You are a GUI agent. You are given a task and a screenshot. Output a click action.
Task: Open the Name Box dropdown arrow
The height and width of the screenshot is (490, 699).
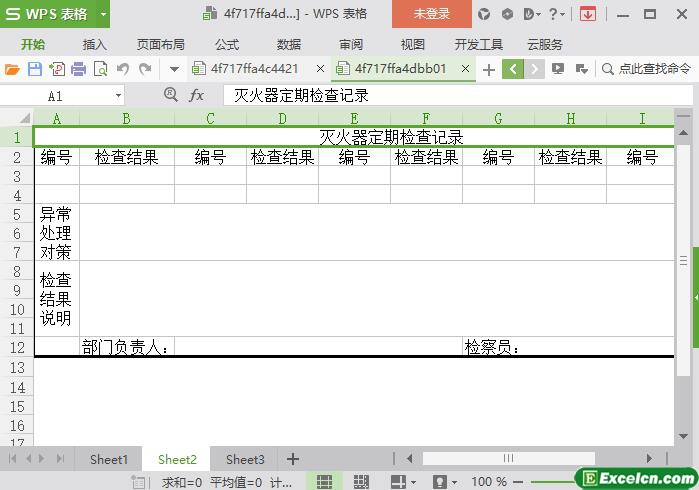click(x=118, y=95)
